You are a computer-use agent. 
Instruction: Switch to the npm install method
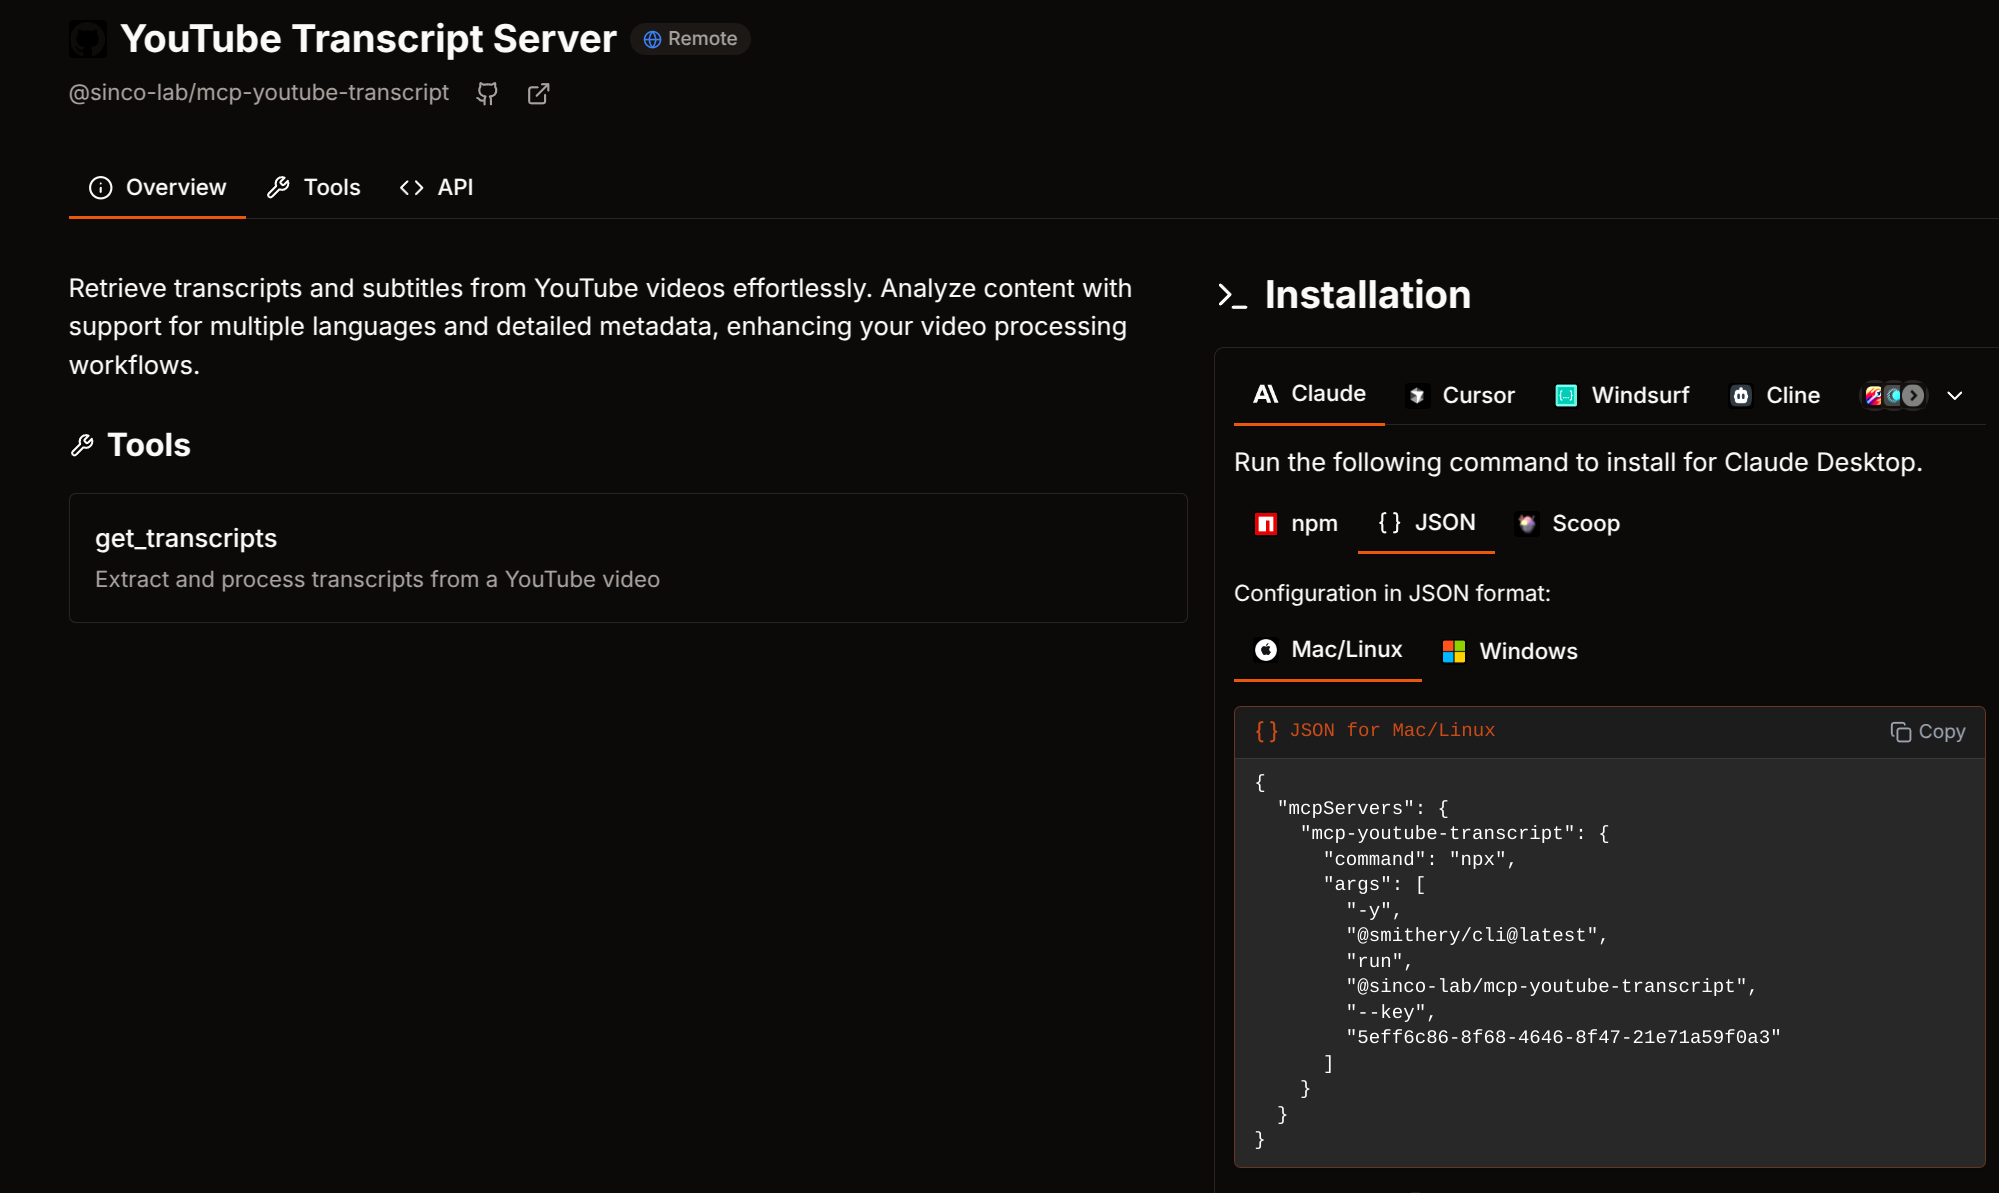1296,524
